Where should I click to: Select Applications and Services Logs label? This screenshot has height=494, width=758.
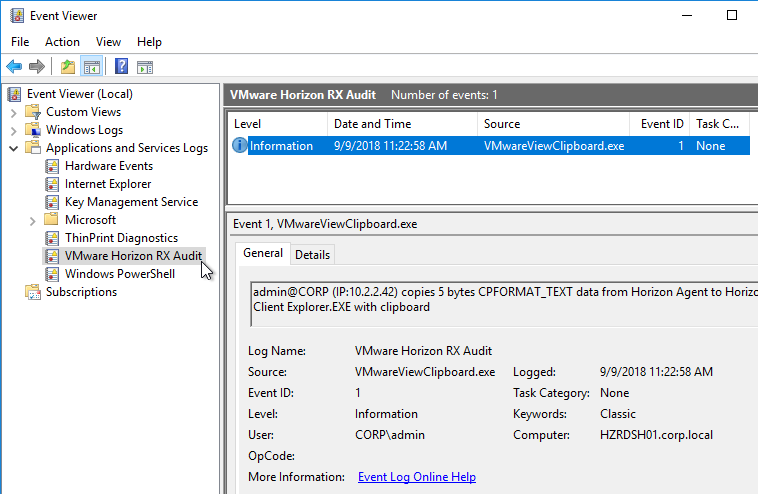point(127,148)
